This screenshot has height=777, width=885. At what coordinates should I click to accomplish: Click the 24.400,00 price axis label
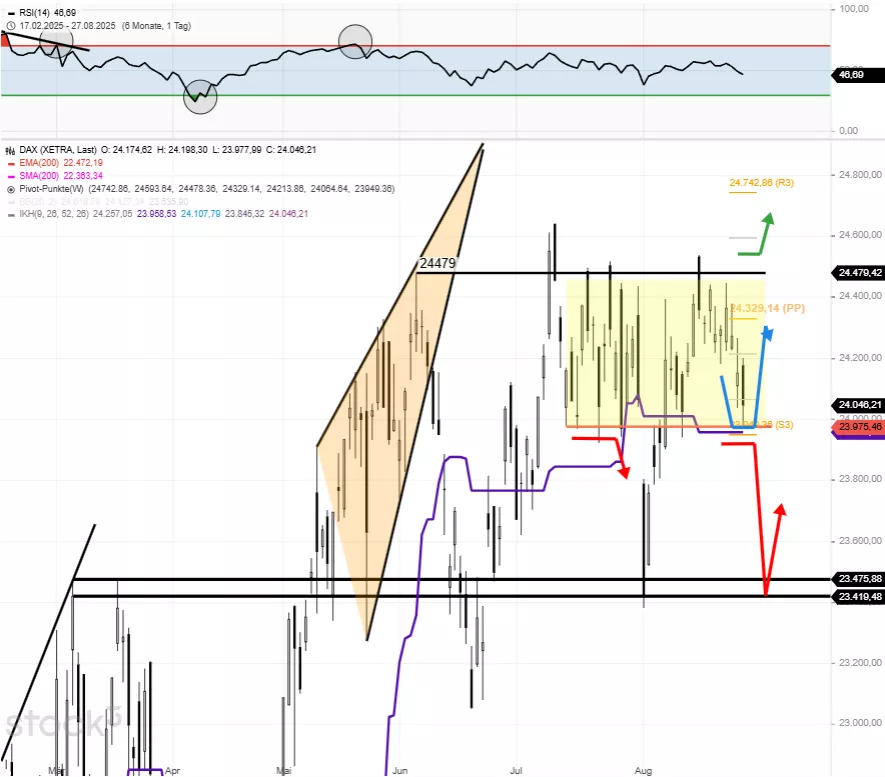860,296
